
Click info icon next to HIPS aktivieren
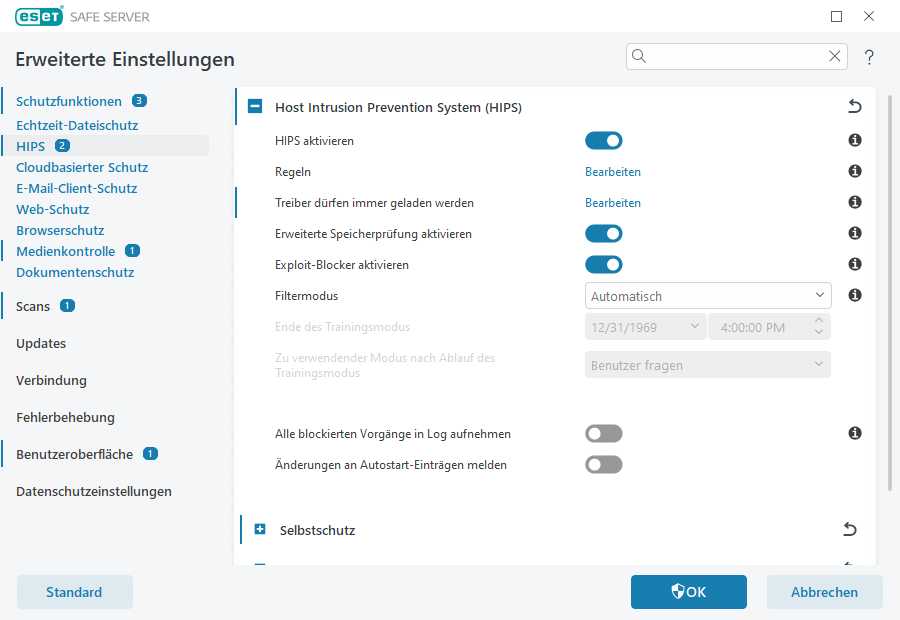tap(855, 141)
